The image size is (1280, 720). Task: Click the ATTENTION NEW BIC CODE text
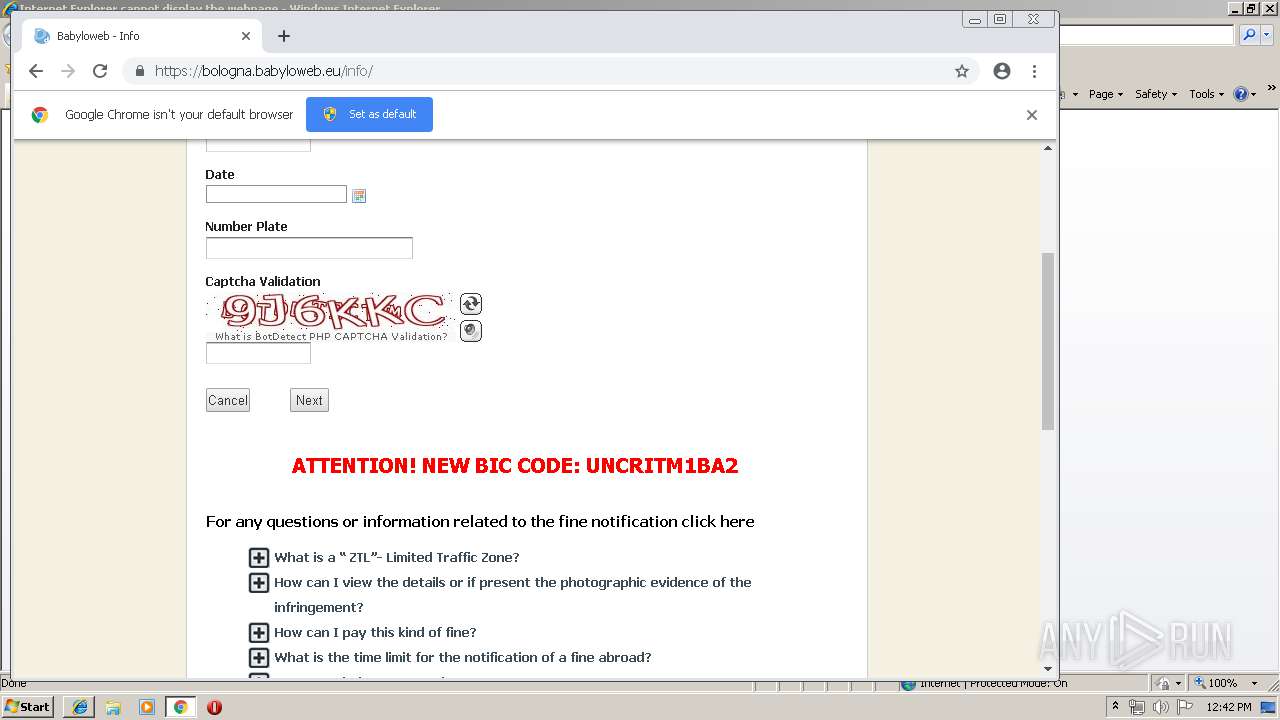(515, 466)
